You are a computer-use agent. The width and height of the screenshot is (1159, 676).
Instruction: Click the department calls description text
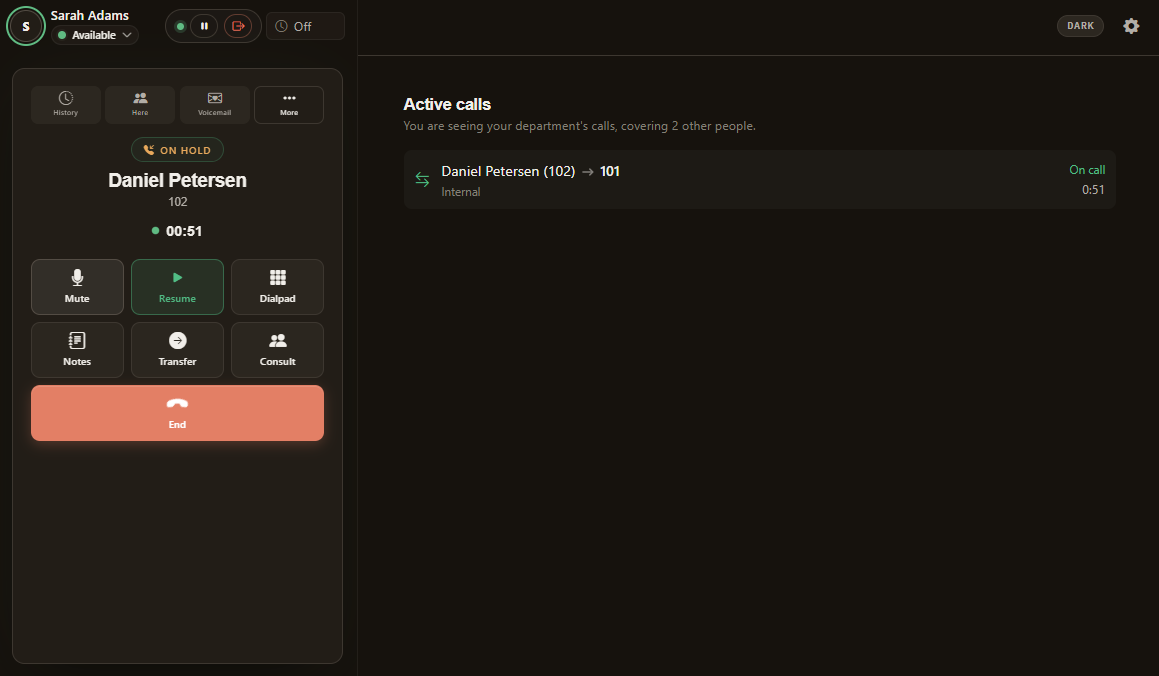coord(580,126)
